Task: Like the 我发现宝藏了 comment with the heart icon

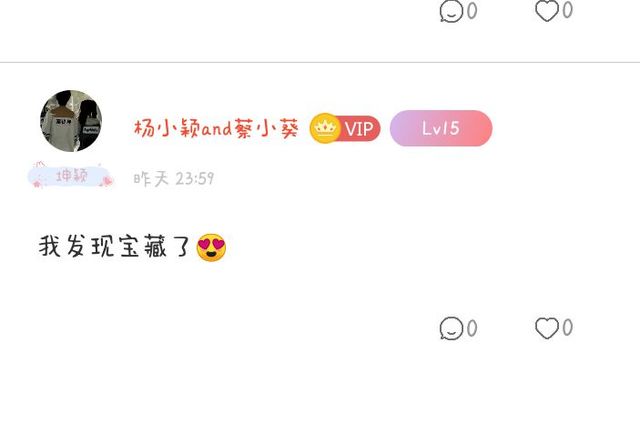Action: tap(547, 328)
